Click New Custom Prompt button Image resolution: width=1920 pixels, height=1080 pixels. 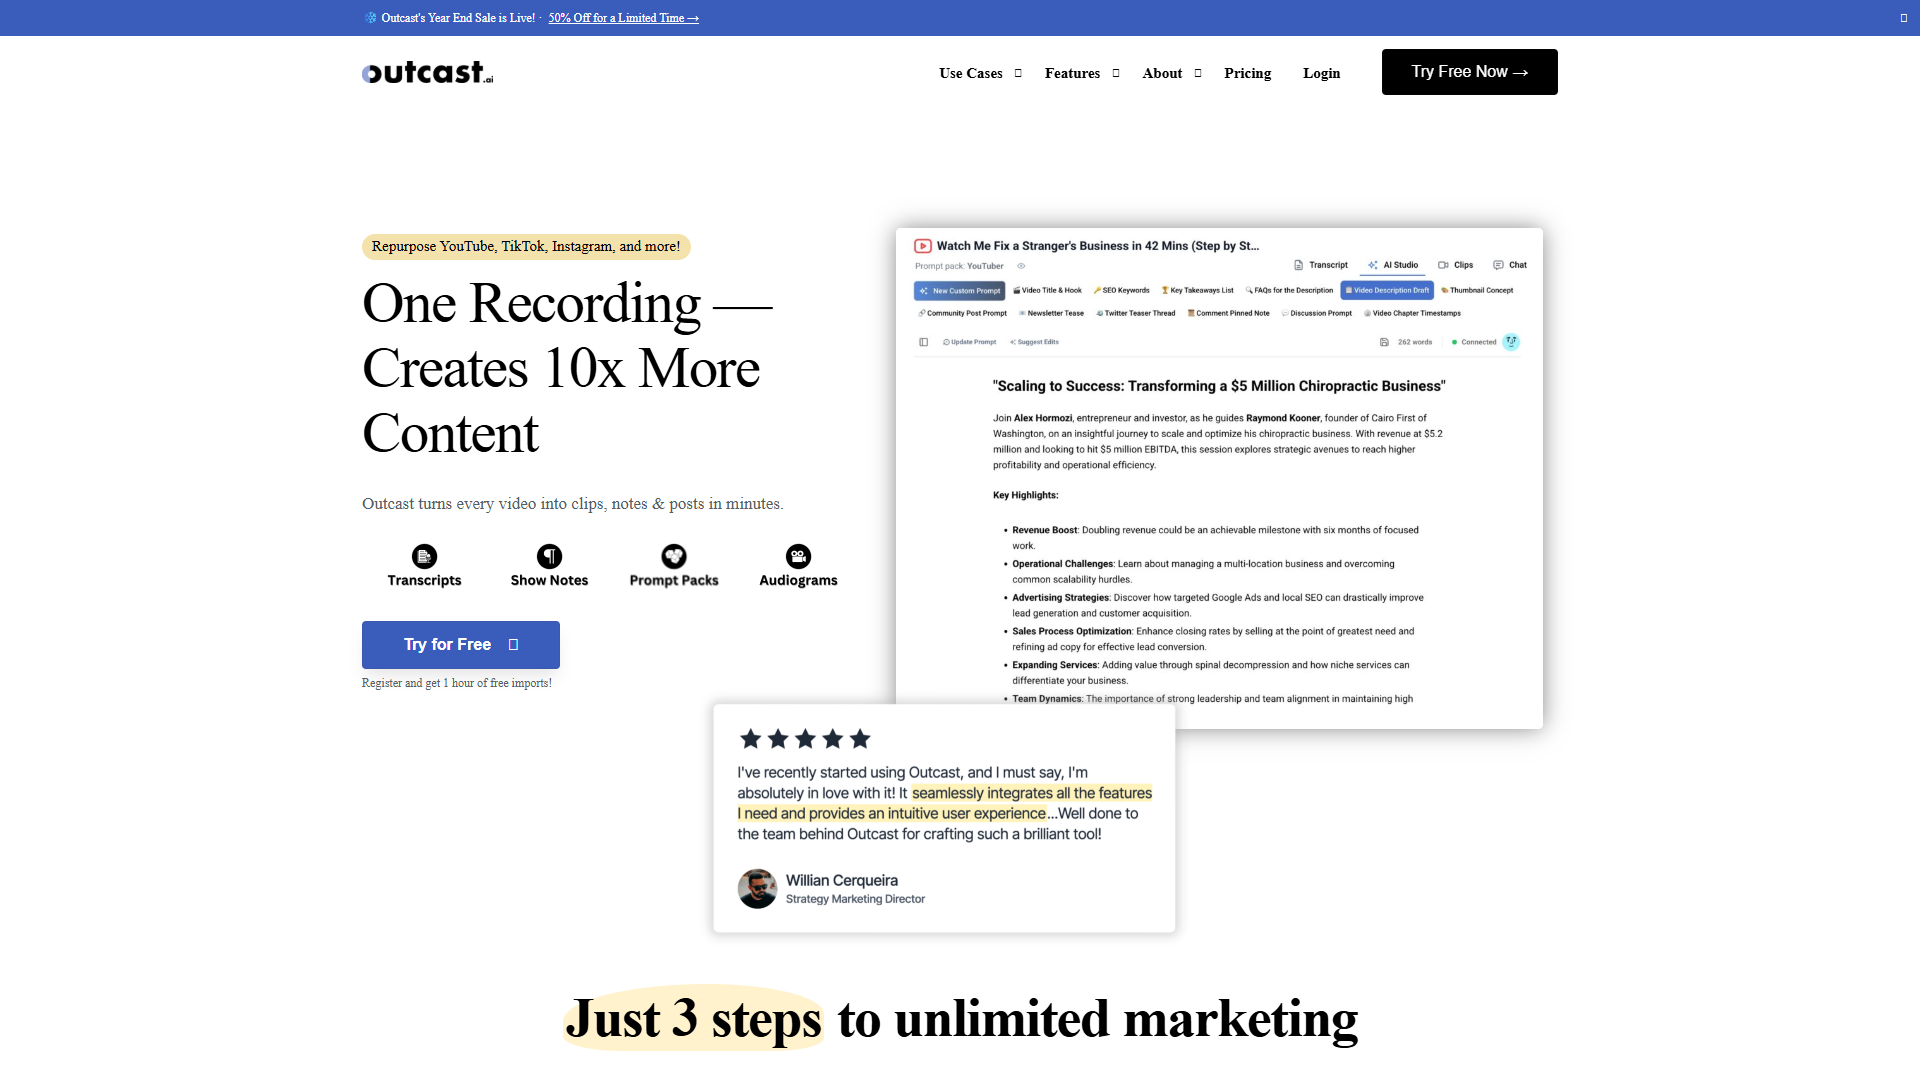(x=959, y=291)
